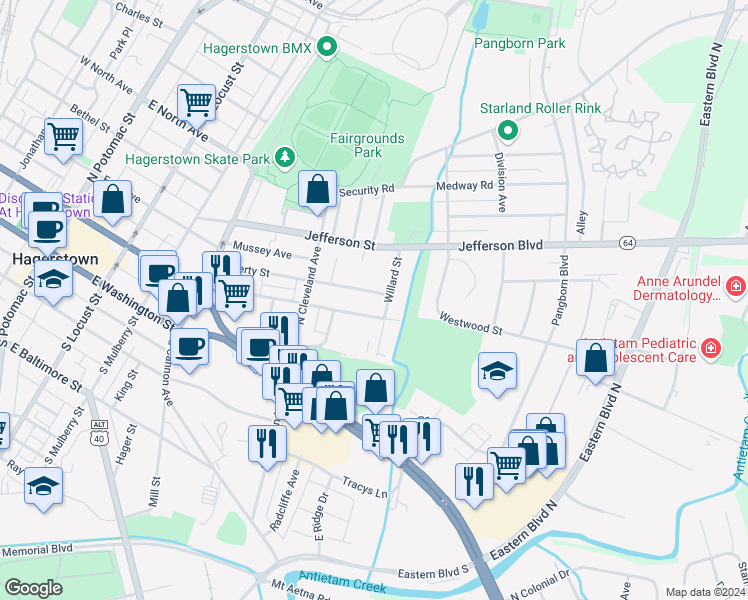748x600 pixels.
Task: Open the Starland Roller Rink pin
Action: click(508, 131)
